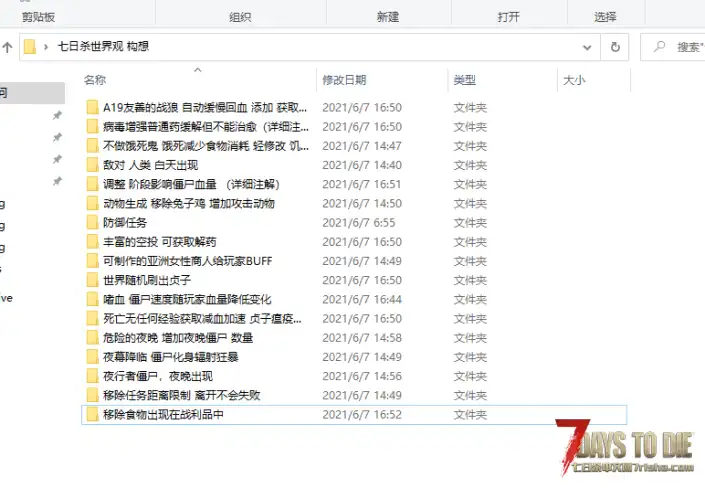Open the 新建 ribbon group label
Image resolution: width=705 pixels, height=488 pixels.
388,17
